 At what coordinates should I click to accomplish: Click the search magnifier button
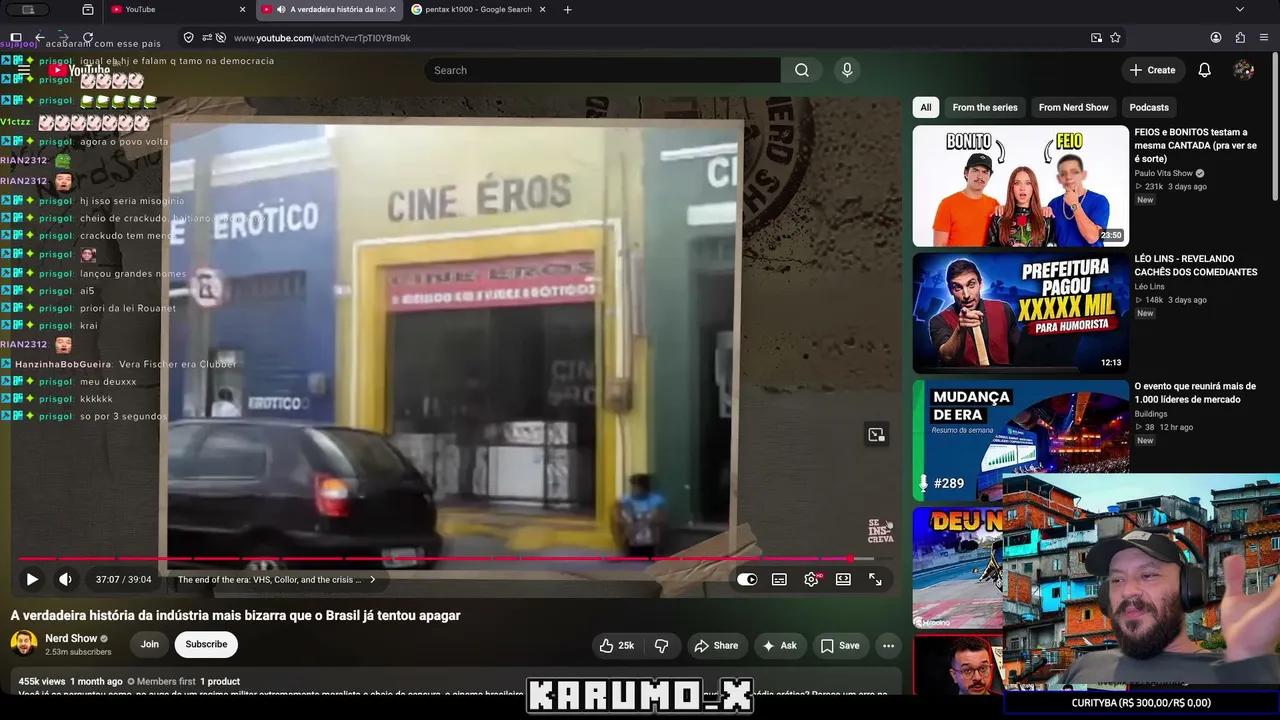click(x=802, y=70)
